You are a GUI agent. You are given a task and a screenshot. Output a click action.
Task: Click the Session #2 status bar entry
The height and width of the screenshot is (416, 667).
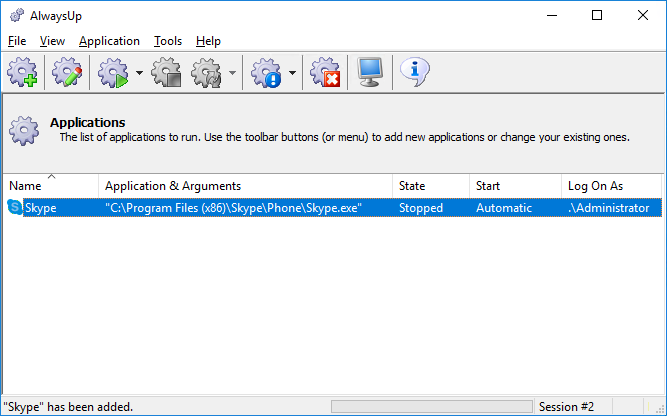pos(566,407)
